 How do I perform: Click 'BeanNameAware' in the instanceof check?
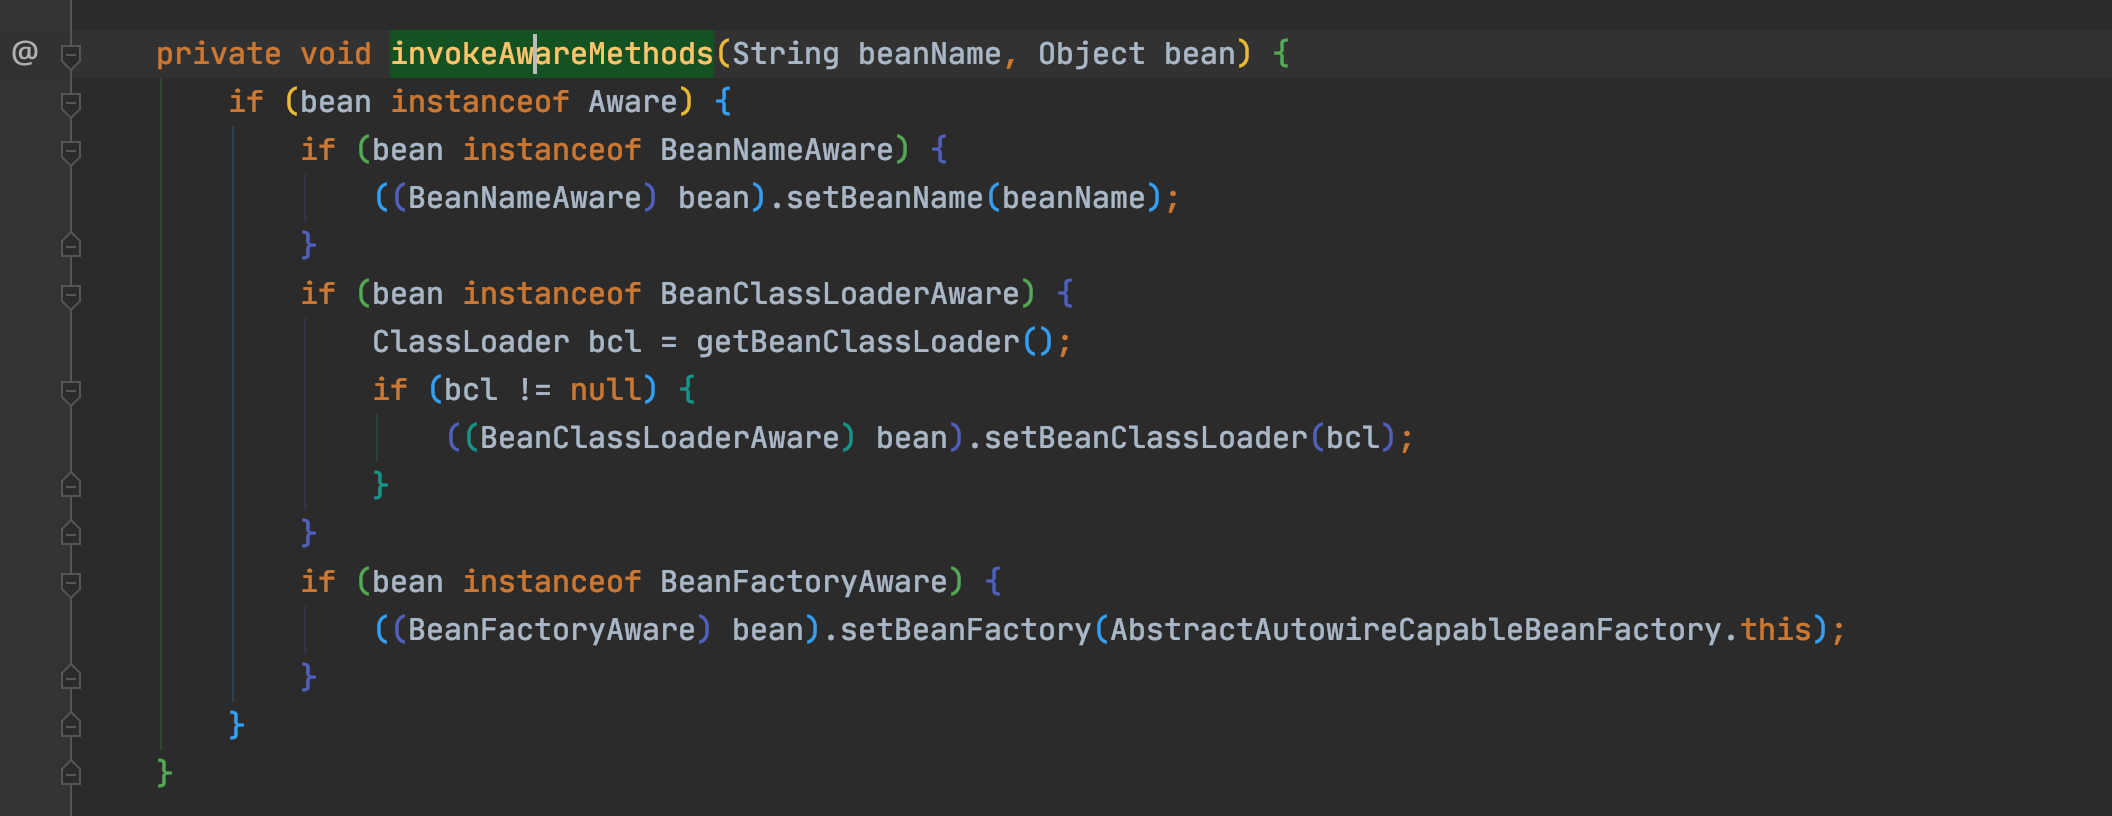[777, 149]
